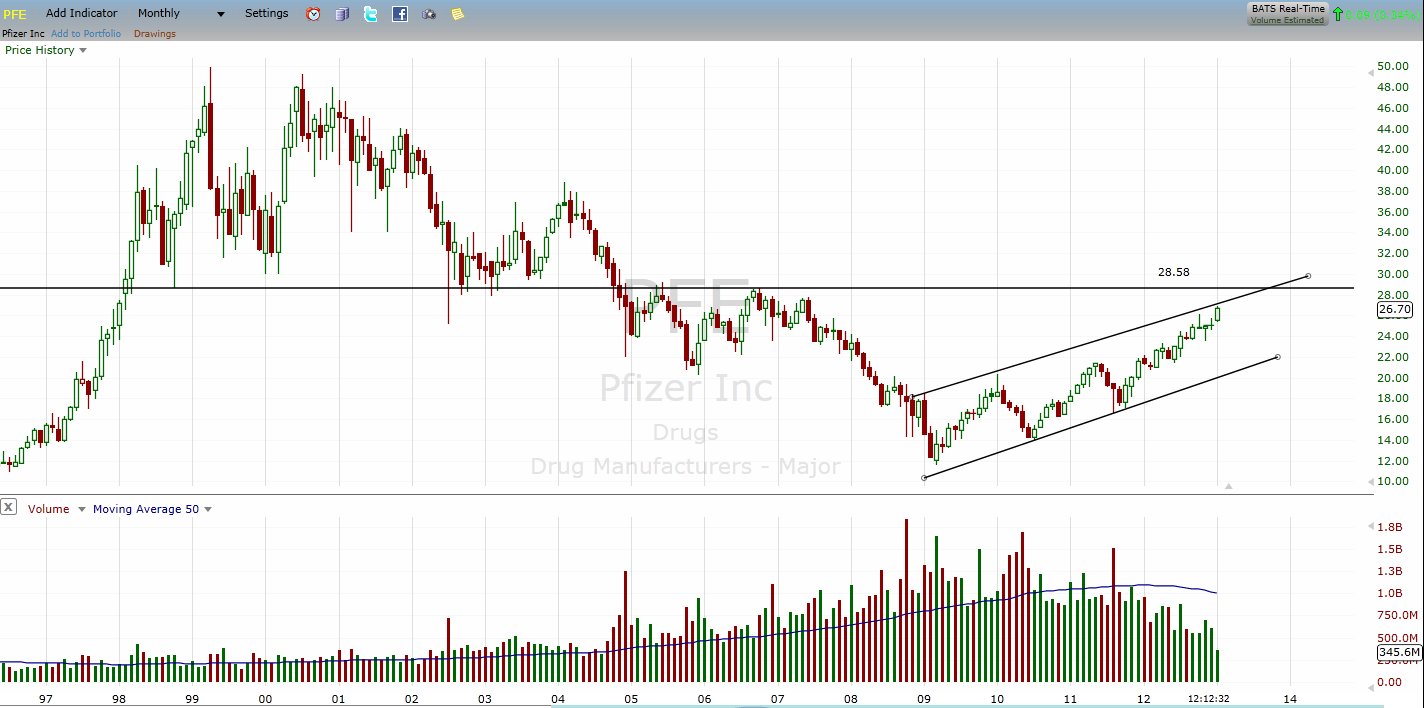Click the green up-arrow price change indicator
Image resolution: width=1424 pixels, height=708 pixels.
coord(1338,14)
